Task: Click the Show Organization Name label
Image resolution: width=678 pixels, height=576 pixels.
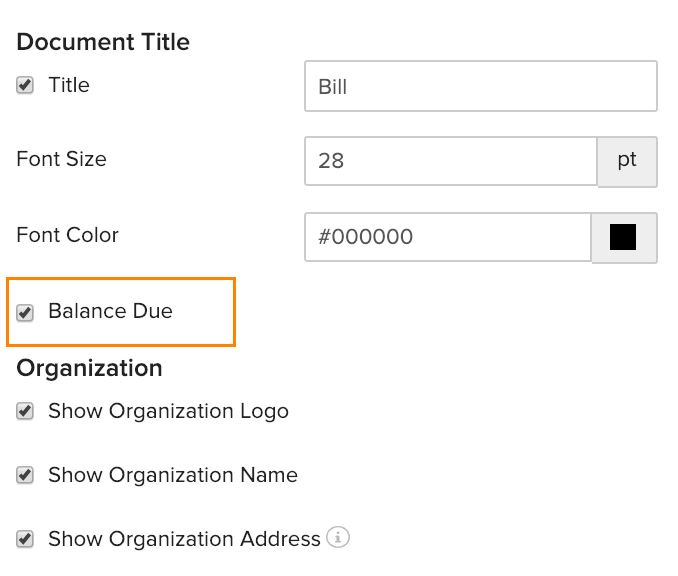Action: (x=172, y=475)
